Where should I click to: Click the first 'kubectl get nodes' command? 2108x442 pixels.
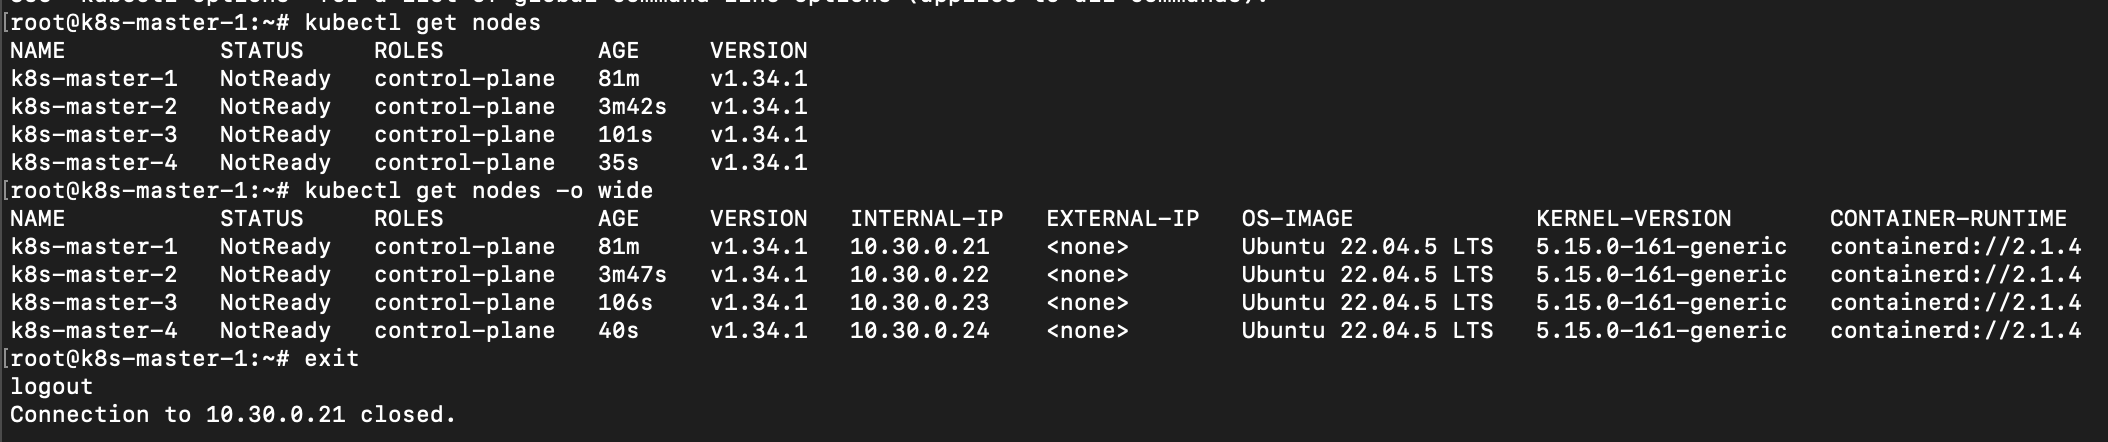pos(422,23)
